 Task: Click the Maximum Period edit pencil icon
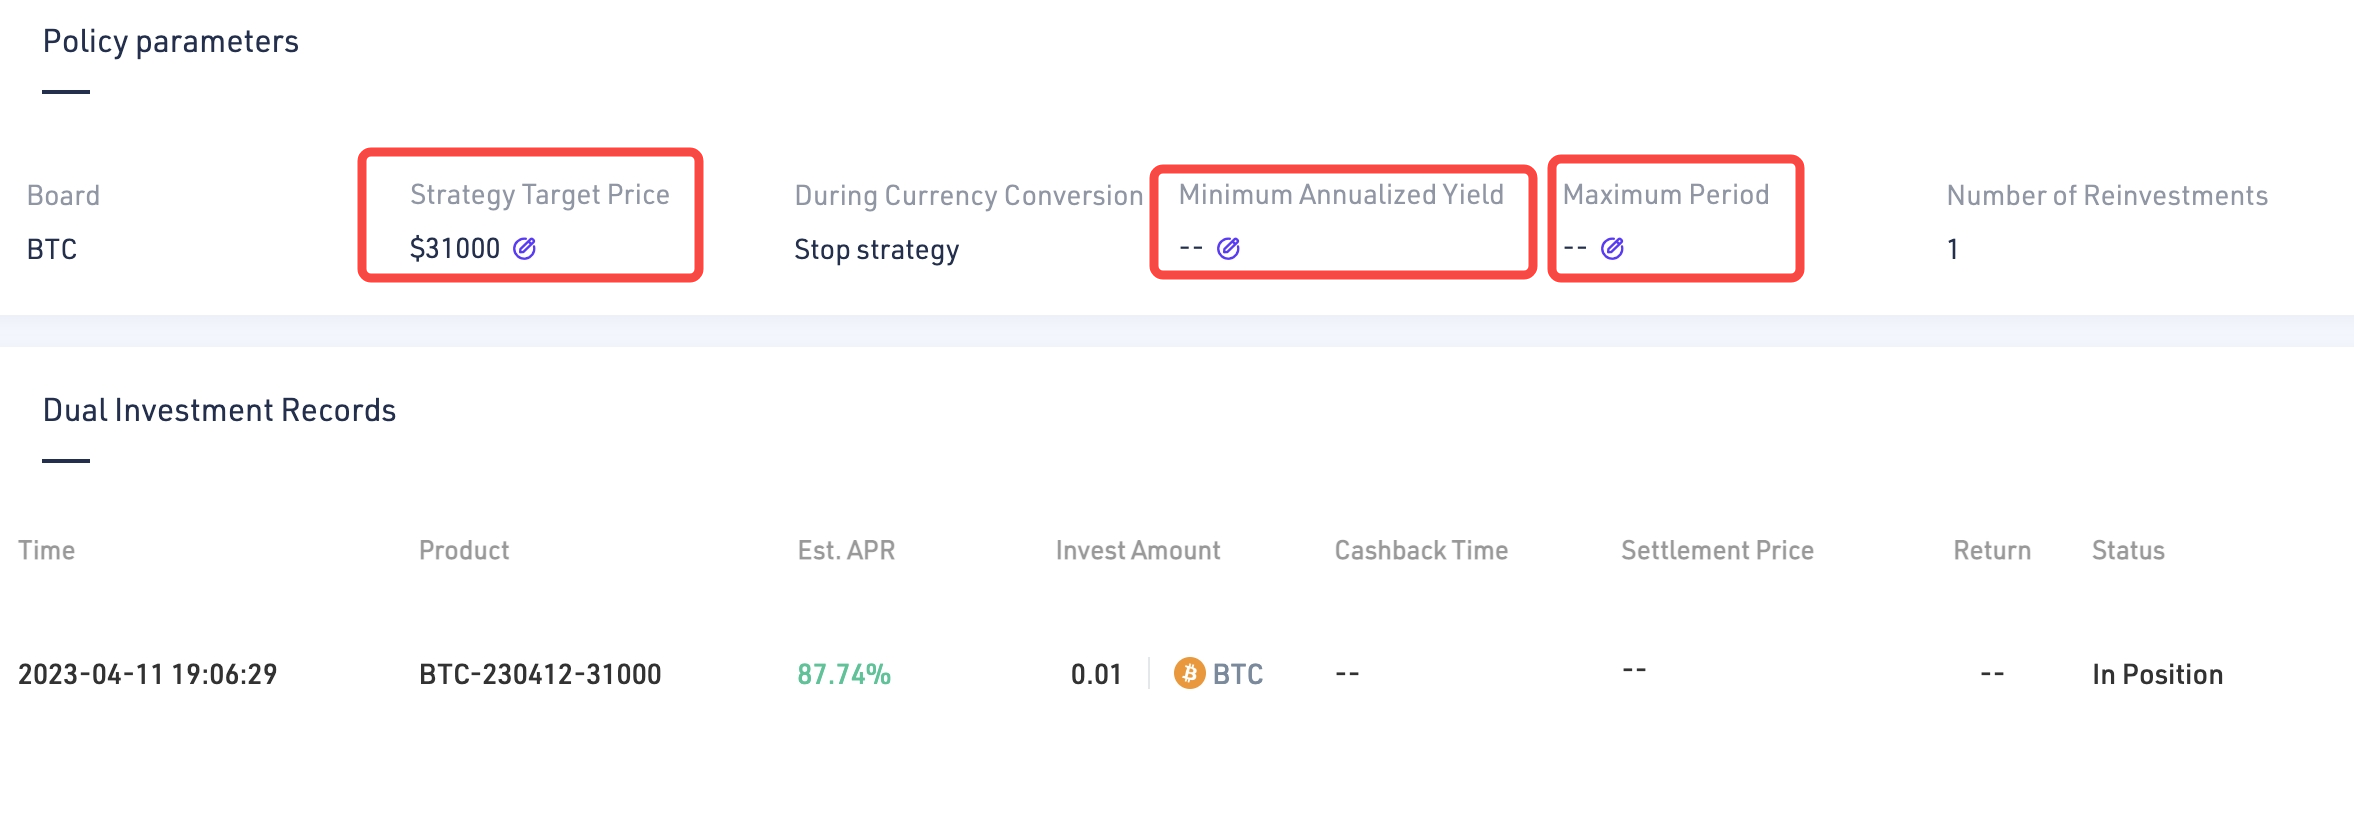tap(1612, 248)
